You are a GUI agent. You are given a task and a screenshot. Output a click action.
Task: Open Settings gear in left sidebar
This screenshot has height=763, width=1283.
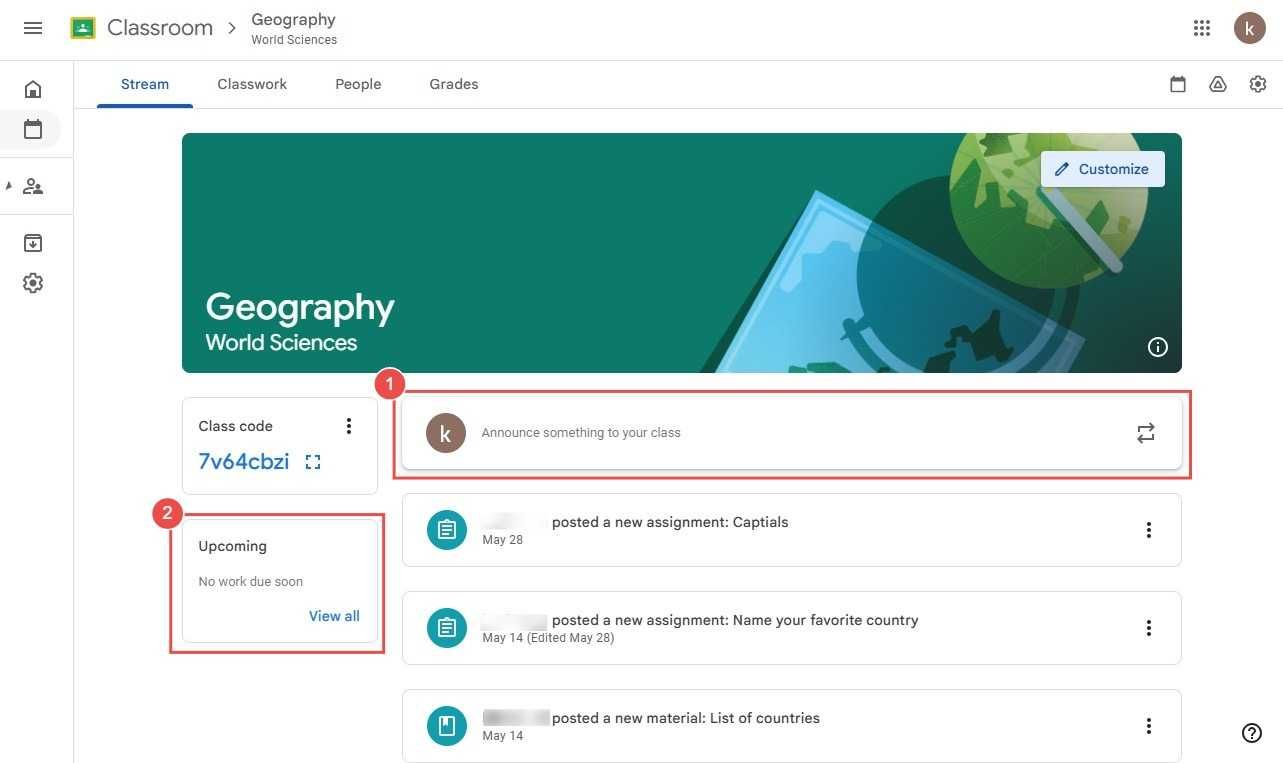pyautogui.click(x=33, y=283)
